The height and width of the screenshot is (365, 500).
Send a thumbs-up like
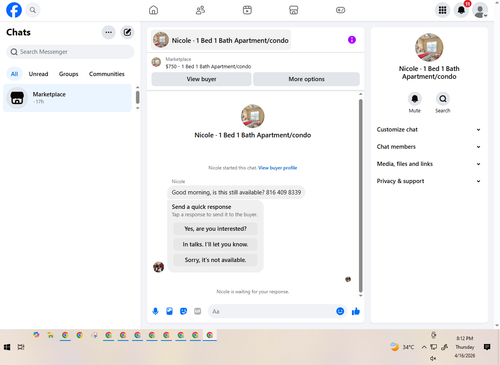click(x=356, y=311)
